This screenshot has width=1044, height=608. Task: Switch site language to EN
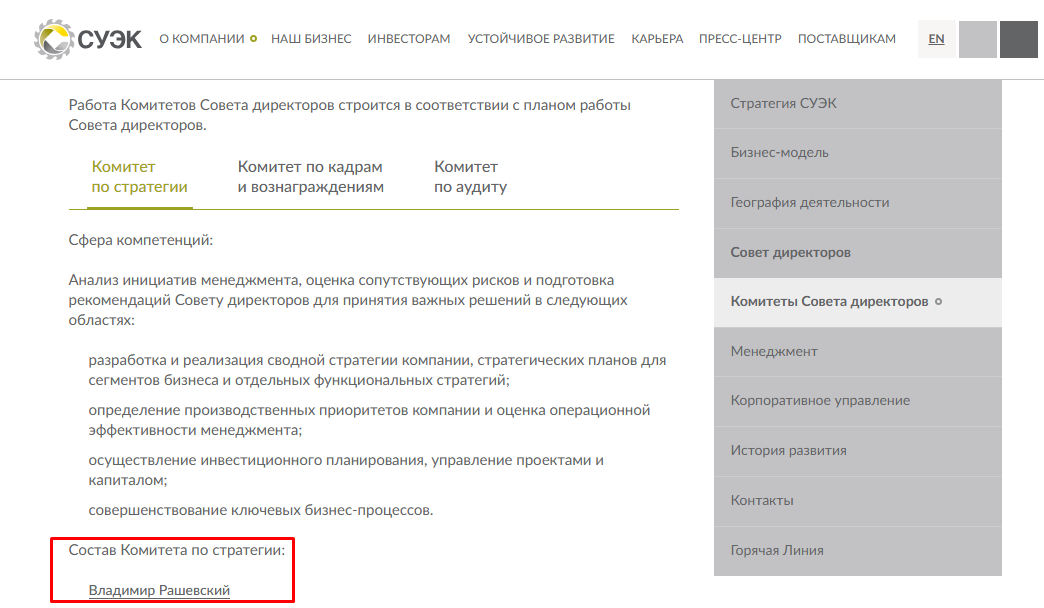pyautogui.click(x=936, y=39)
